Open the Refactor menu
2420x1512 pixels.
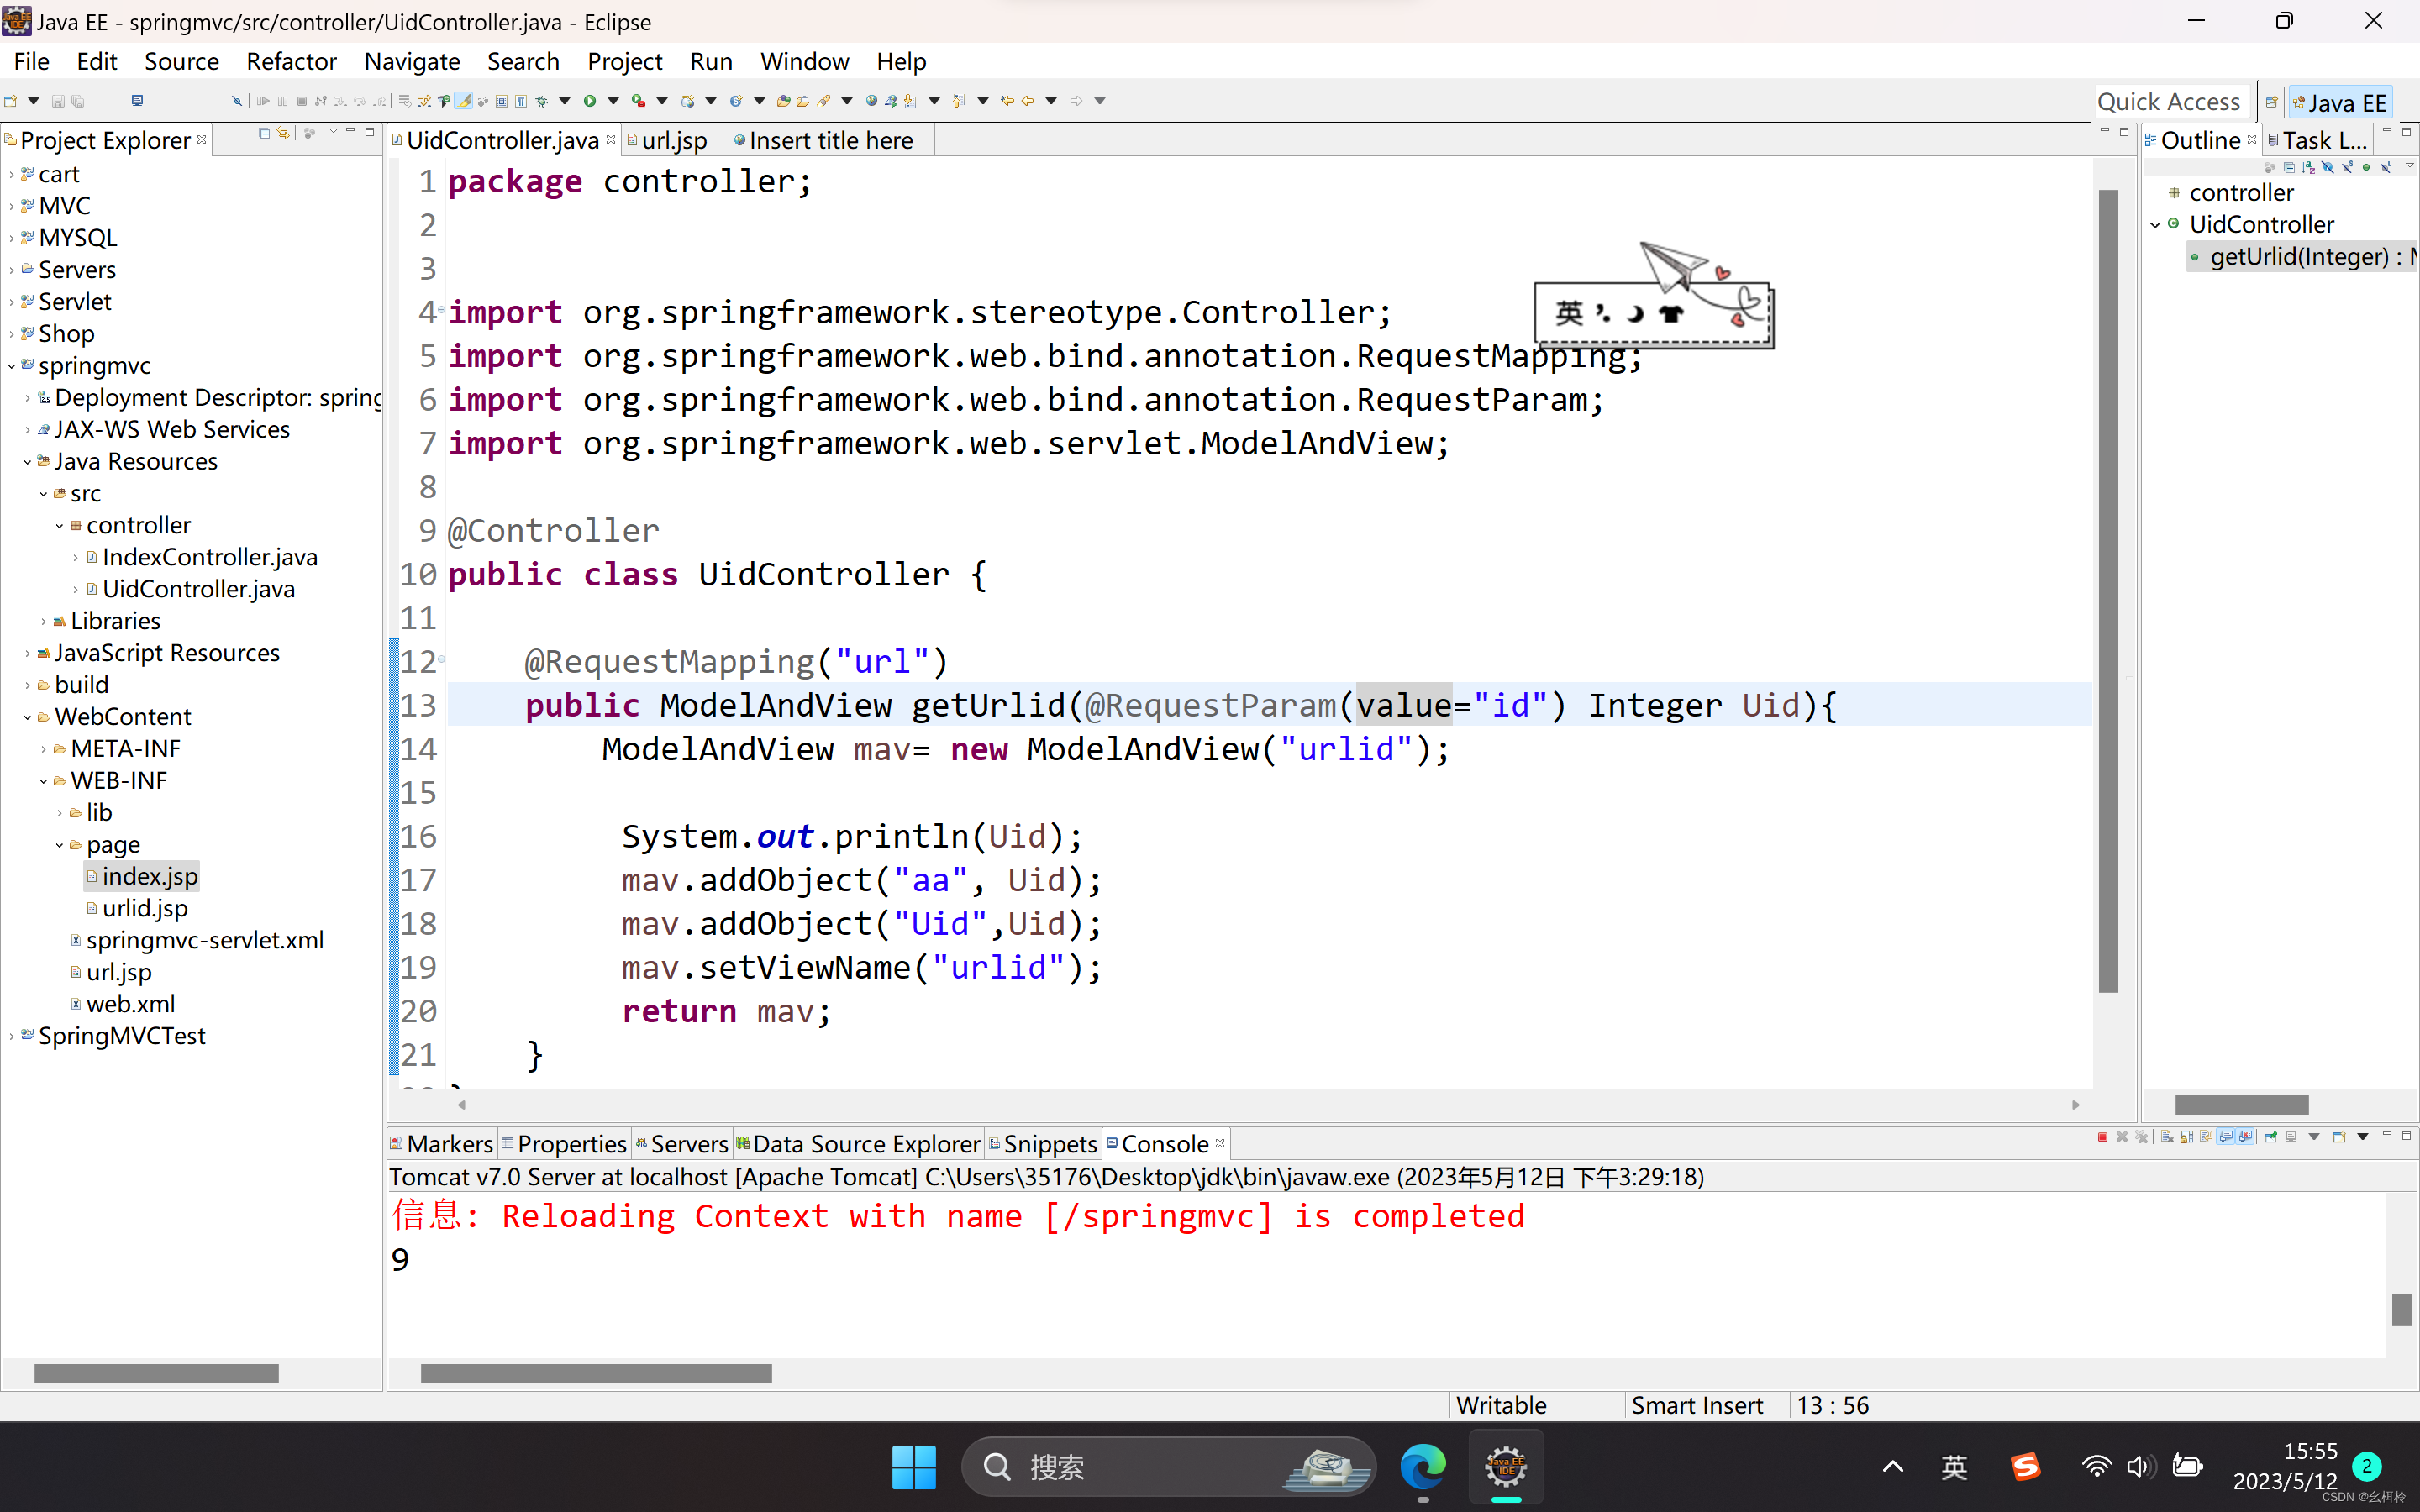point(291,61)
